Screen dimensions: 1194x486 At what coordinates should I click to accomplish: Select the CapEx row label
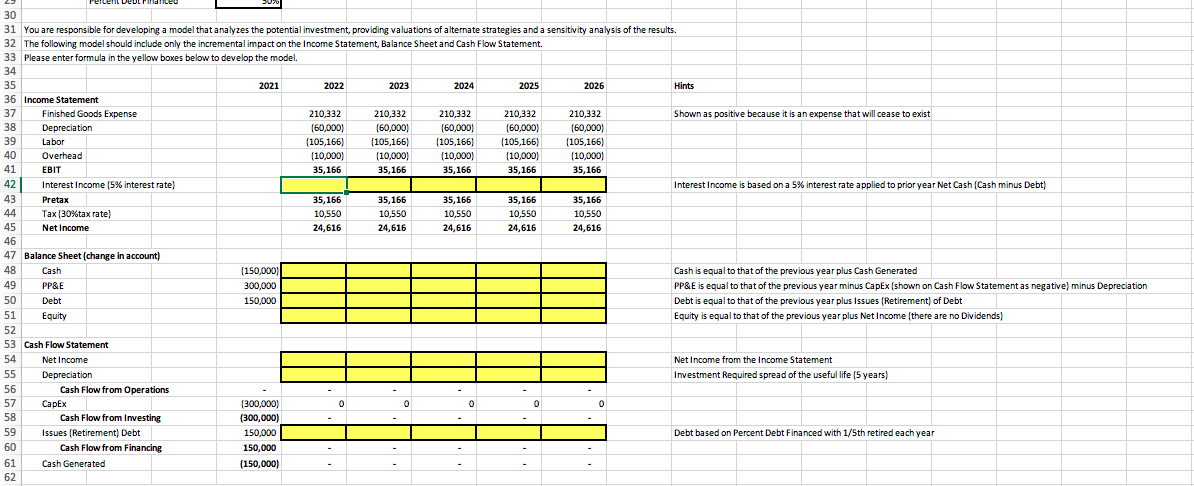point(54,404)
